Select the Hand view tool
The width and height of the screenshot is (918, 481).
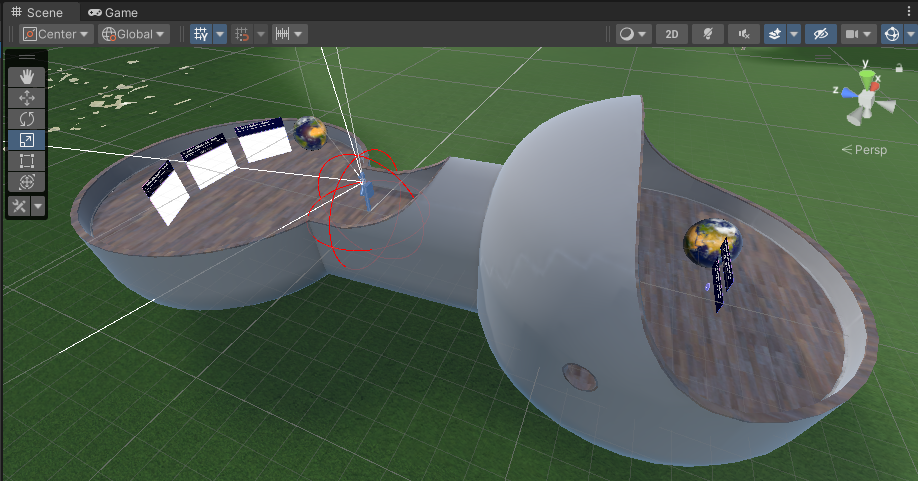click(26, 77)
